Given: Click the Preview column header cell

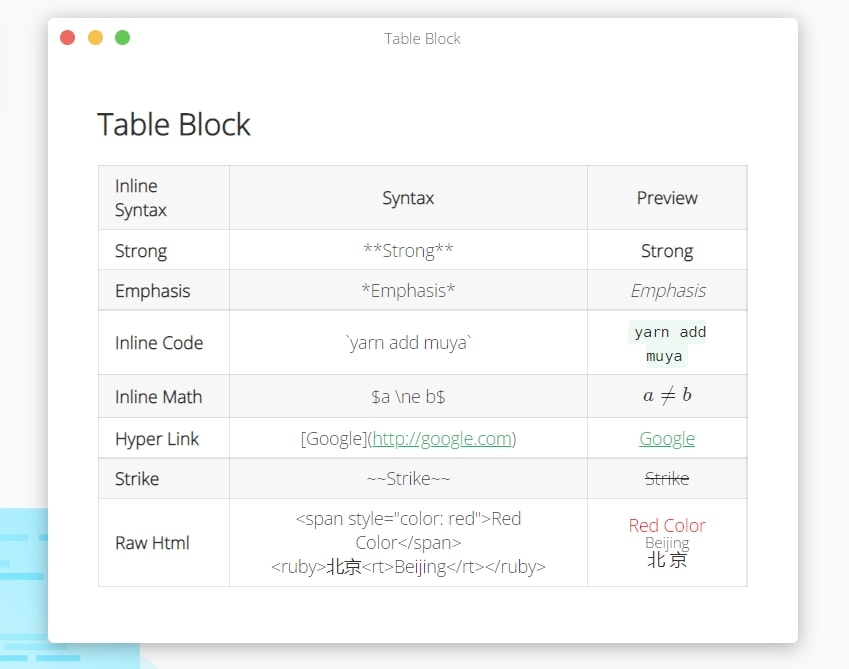Looking at the screenshot, I should pyautogui.click(x=667, y=198).
